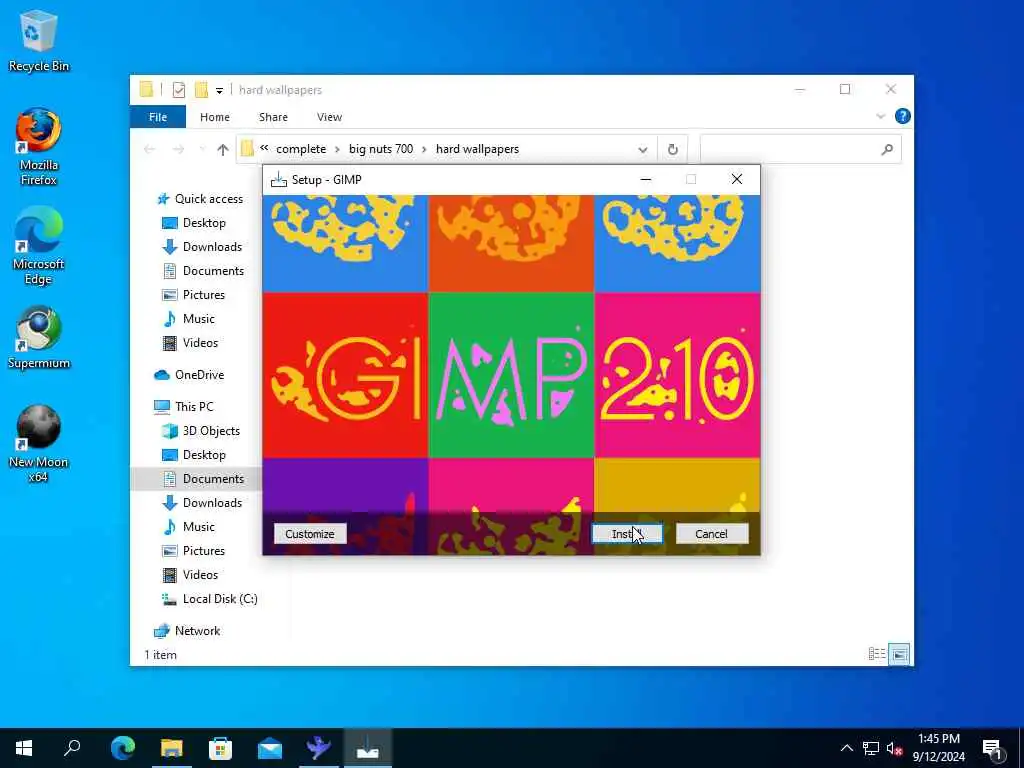Refresh the hard wallpapers folder
Screen dimensions: 1024x768
pos(673,150)
